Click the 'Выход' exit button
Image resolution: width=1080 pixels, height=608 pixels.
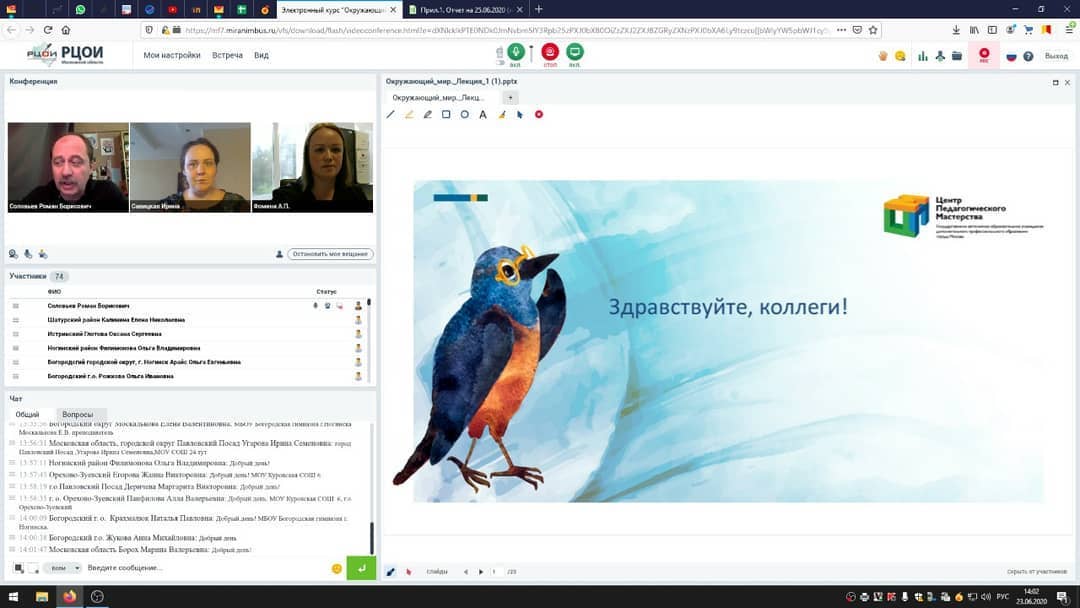click(x=1056, y=56)
